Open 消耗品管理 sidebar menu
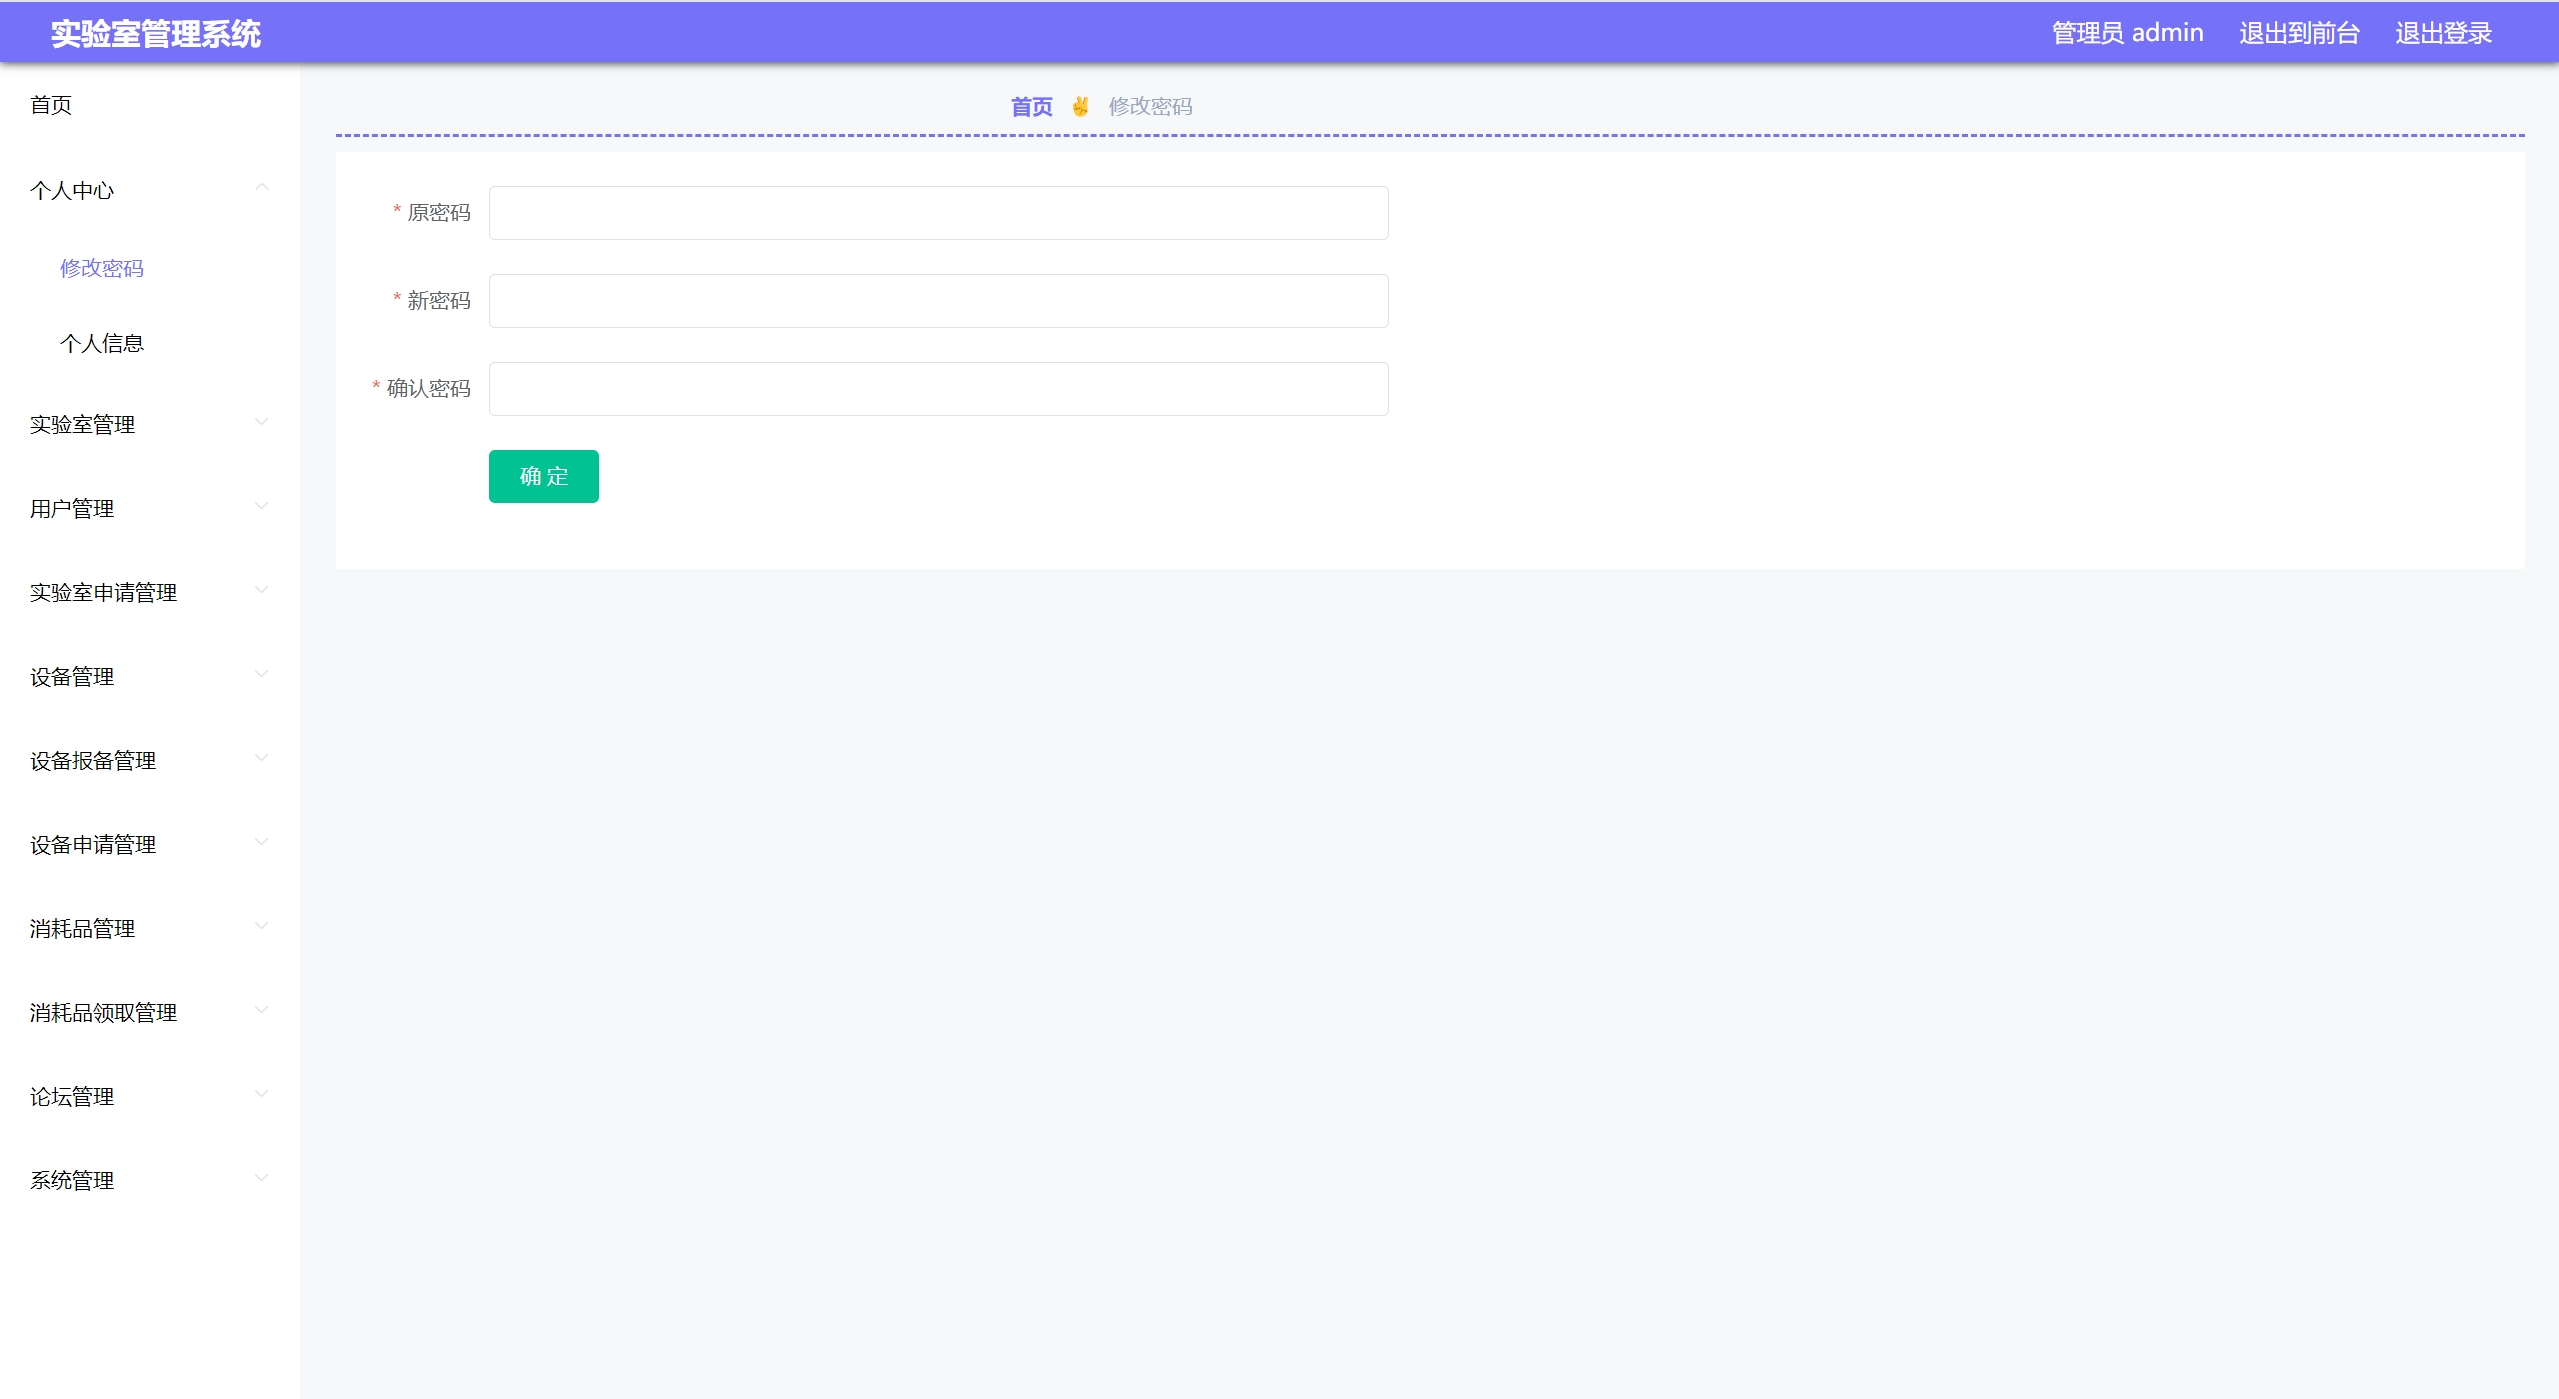The height and width of the screenshot is (1399, 2559). point(83,928)
